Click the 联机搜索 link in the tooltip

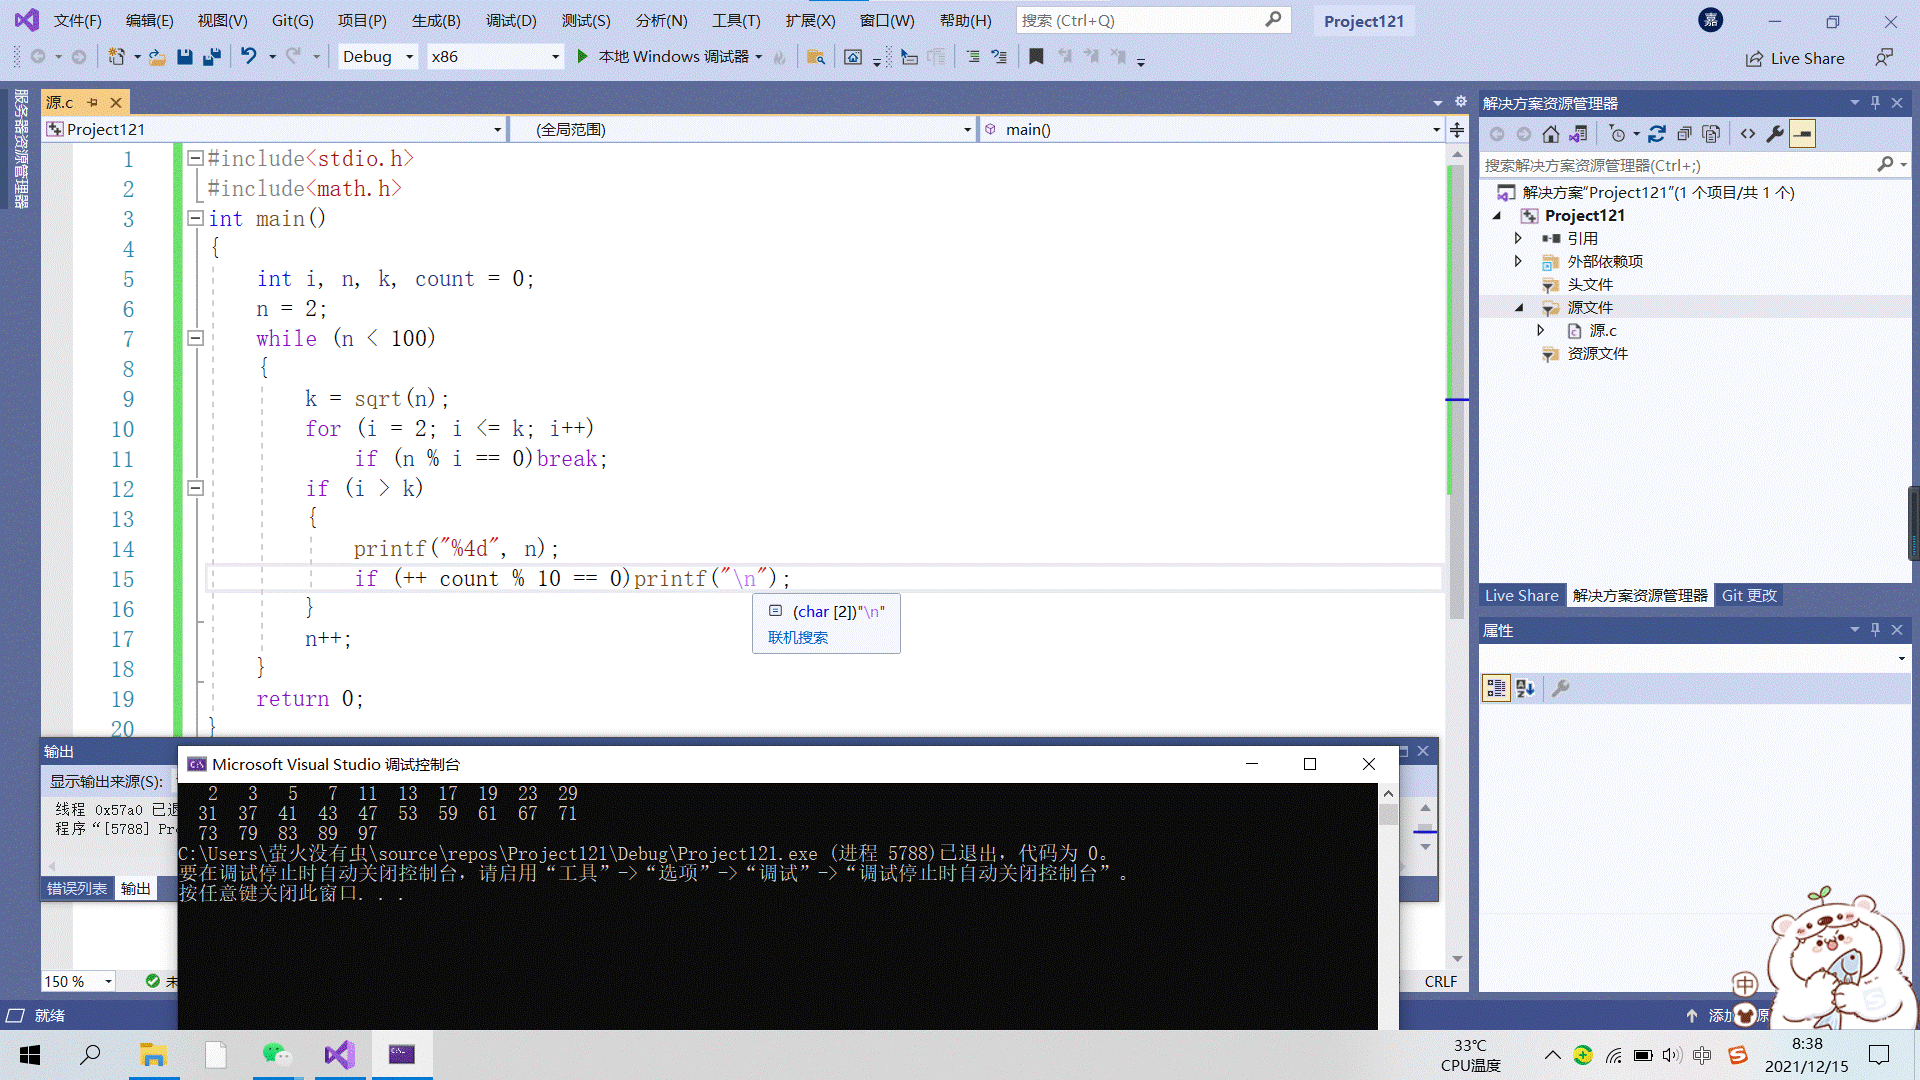pos(797,637)
